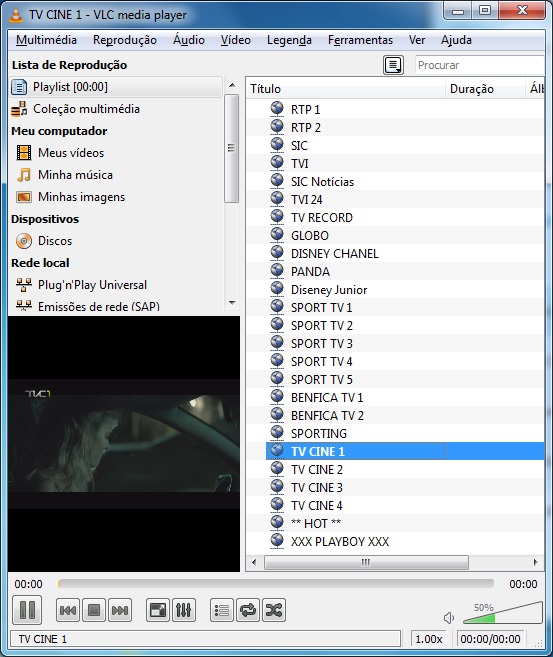The image size is (553, 657).
Task: Click sidebar scrollbar up arrow
Action: pos(232,85)
